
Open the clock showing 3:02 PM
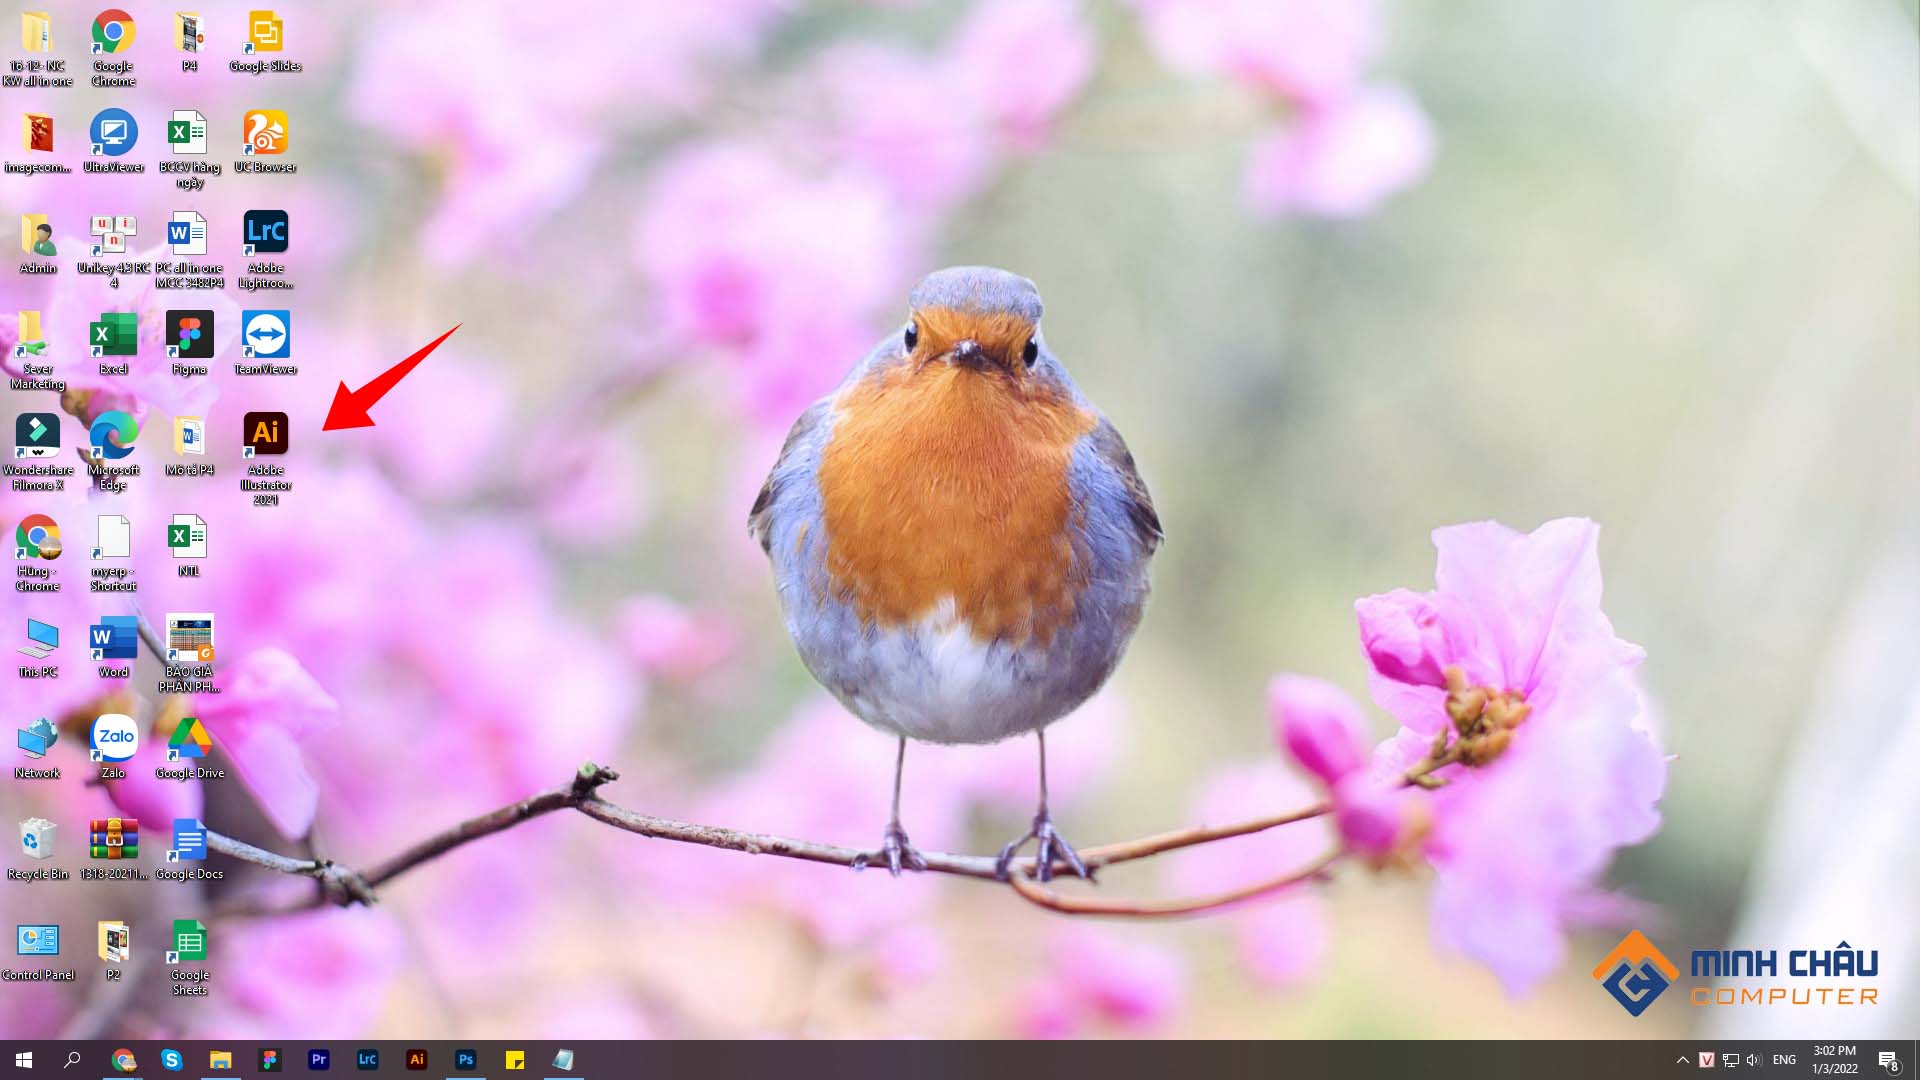point(1835,1060)
